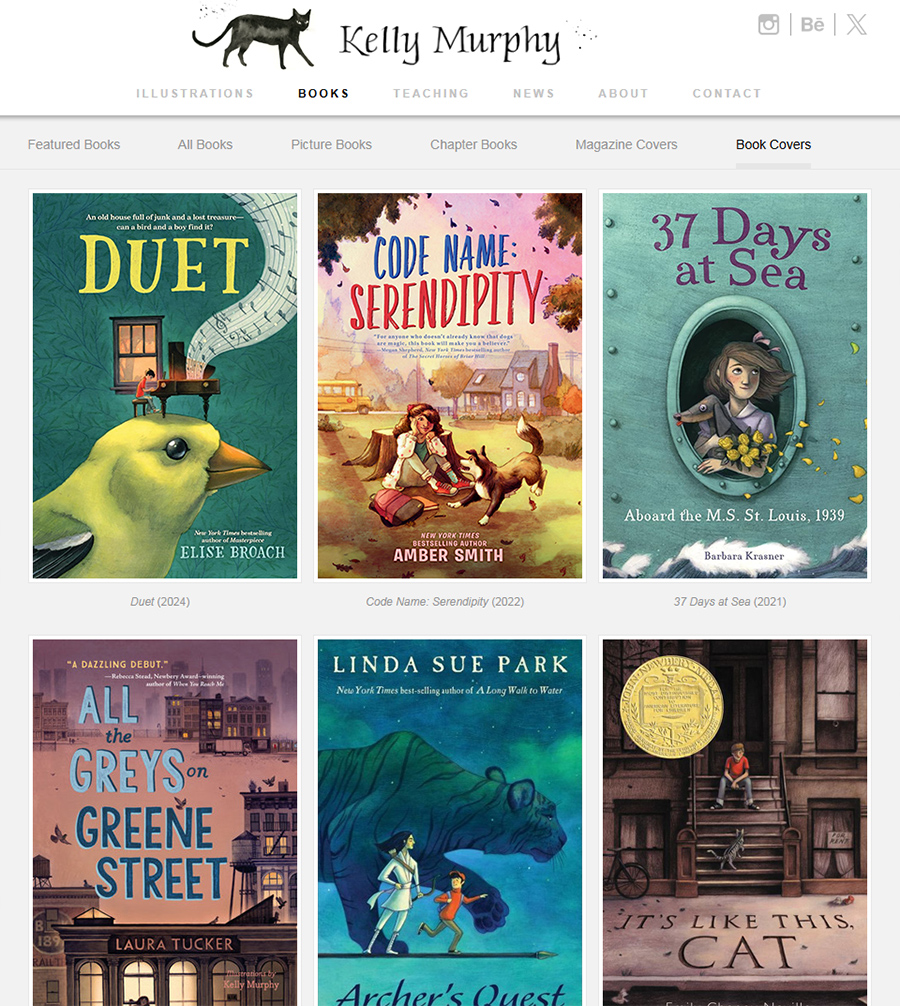Go to the About page
The width and height of the screenshot is (900, 1006).
pos(624,94)
